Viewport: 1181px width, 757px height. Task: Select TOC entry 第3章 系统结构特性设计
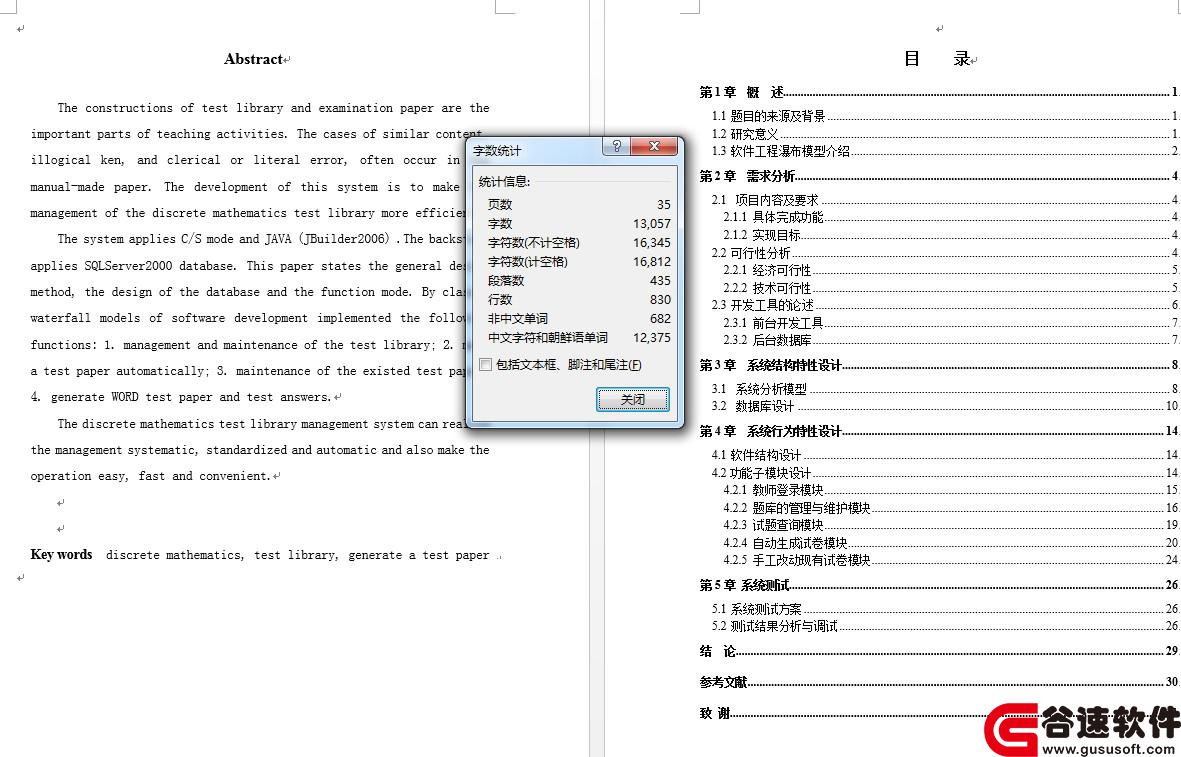click(x=938, y=365)
